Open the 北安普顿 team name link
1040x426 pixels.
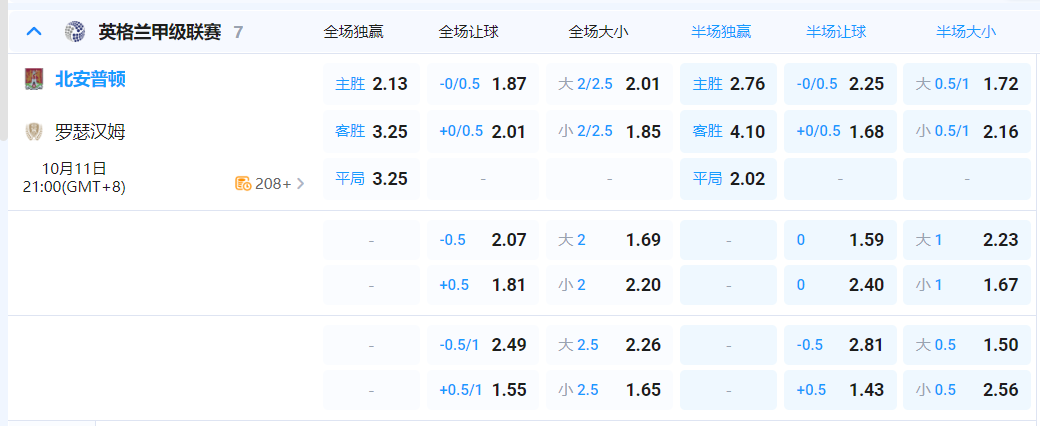(90, 79)
